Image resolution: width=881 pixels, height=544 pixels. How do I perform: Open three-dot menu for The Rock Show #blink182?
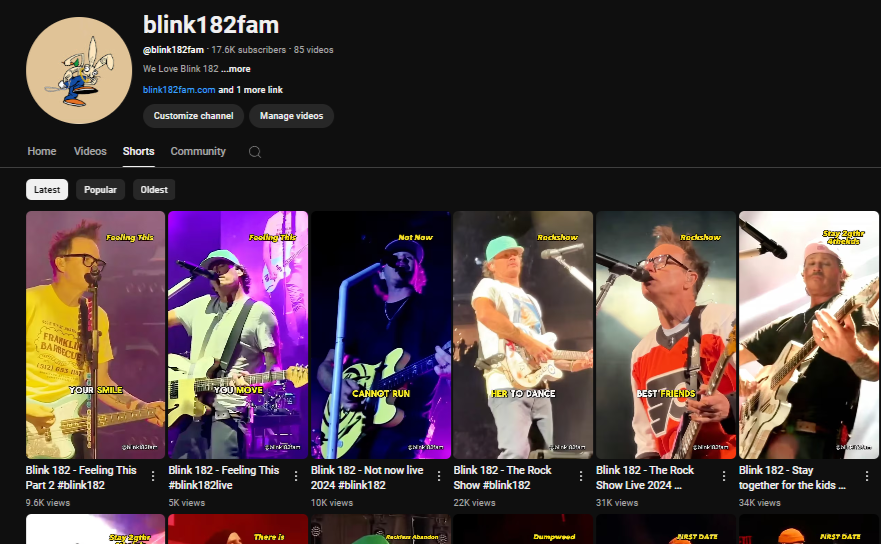coord(581,476)
